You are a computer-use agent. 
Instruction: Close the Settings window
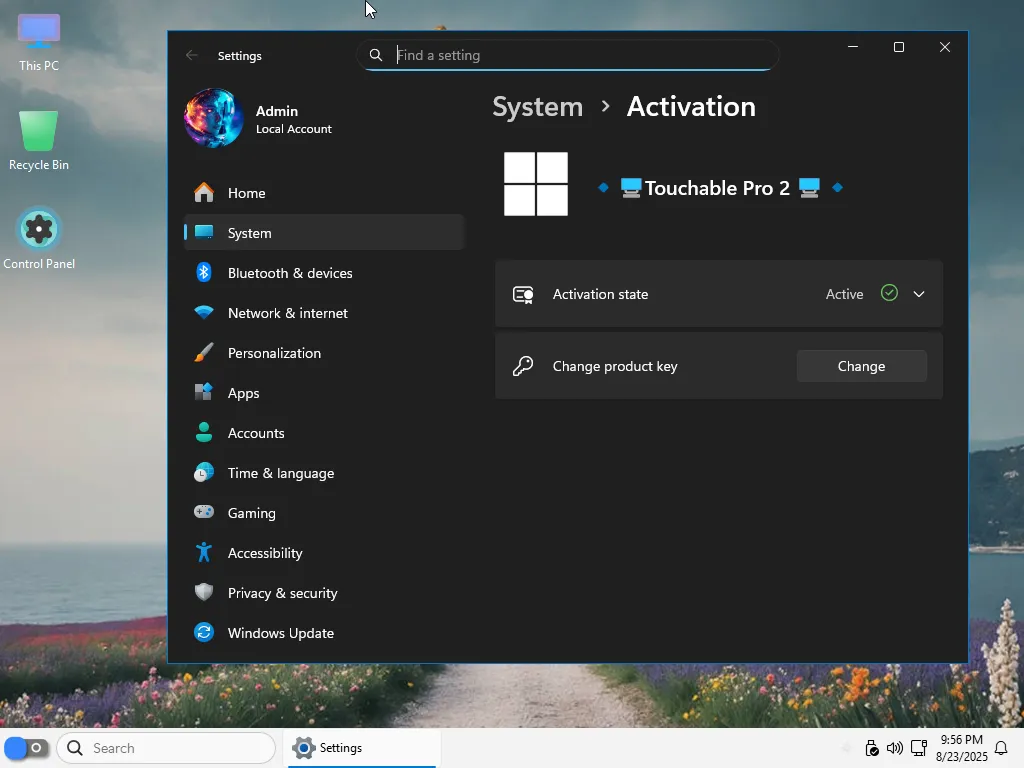[x=944, y=47]
